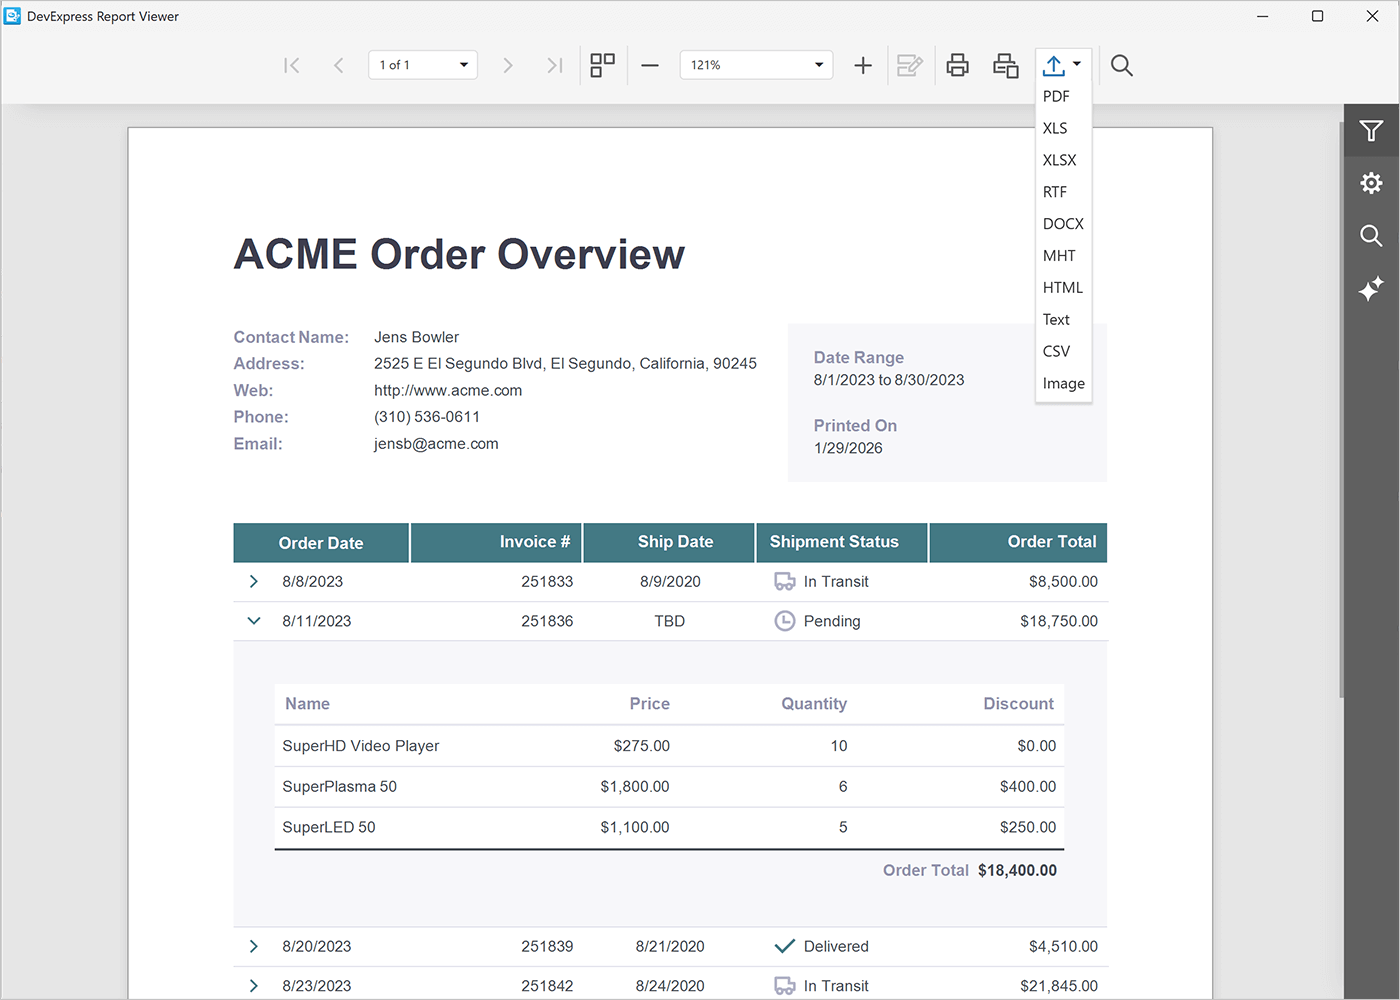The height and width of the screenshot is (1000, 1400).
Task: Collapse the 8/11/2023 order details
Action: (253, 620)
